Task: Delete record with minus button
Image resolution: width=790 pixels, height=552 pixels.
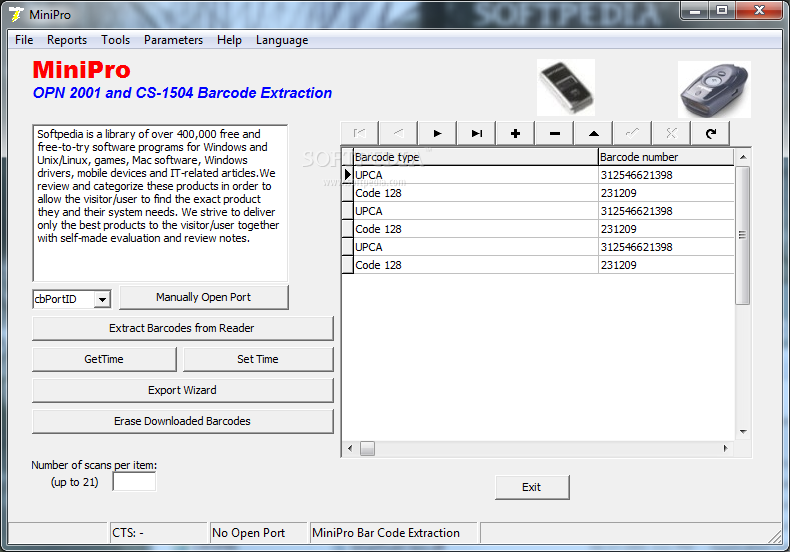Action: (555, 133)
